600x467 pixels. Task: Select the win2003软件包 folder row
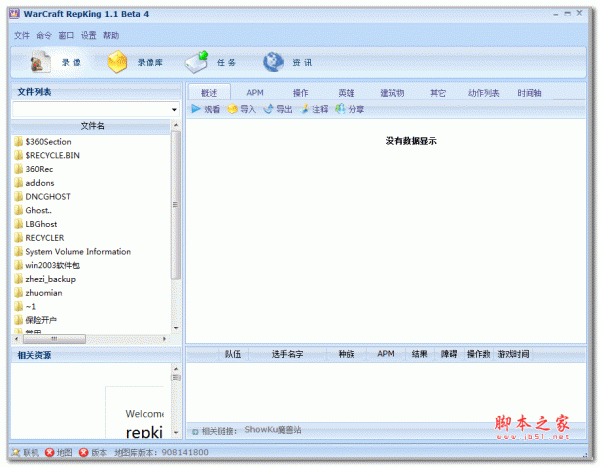pos(92,265)
